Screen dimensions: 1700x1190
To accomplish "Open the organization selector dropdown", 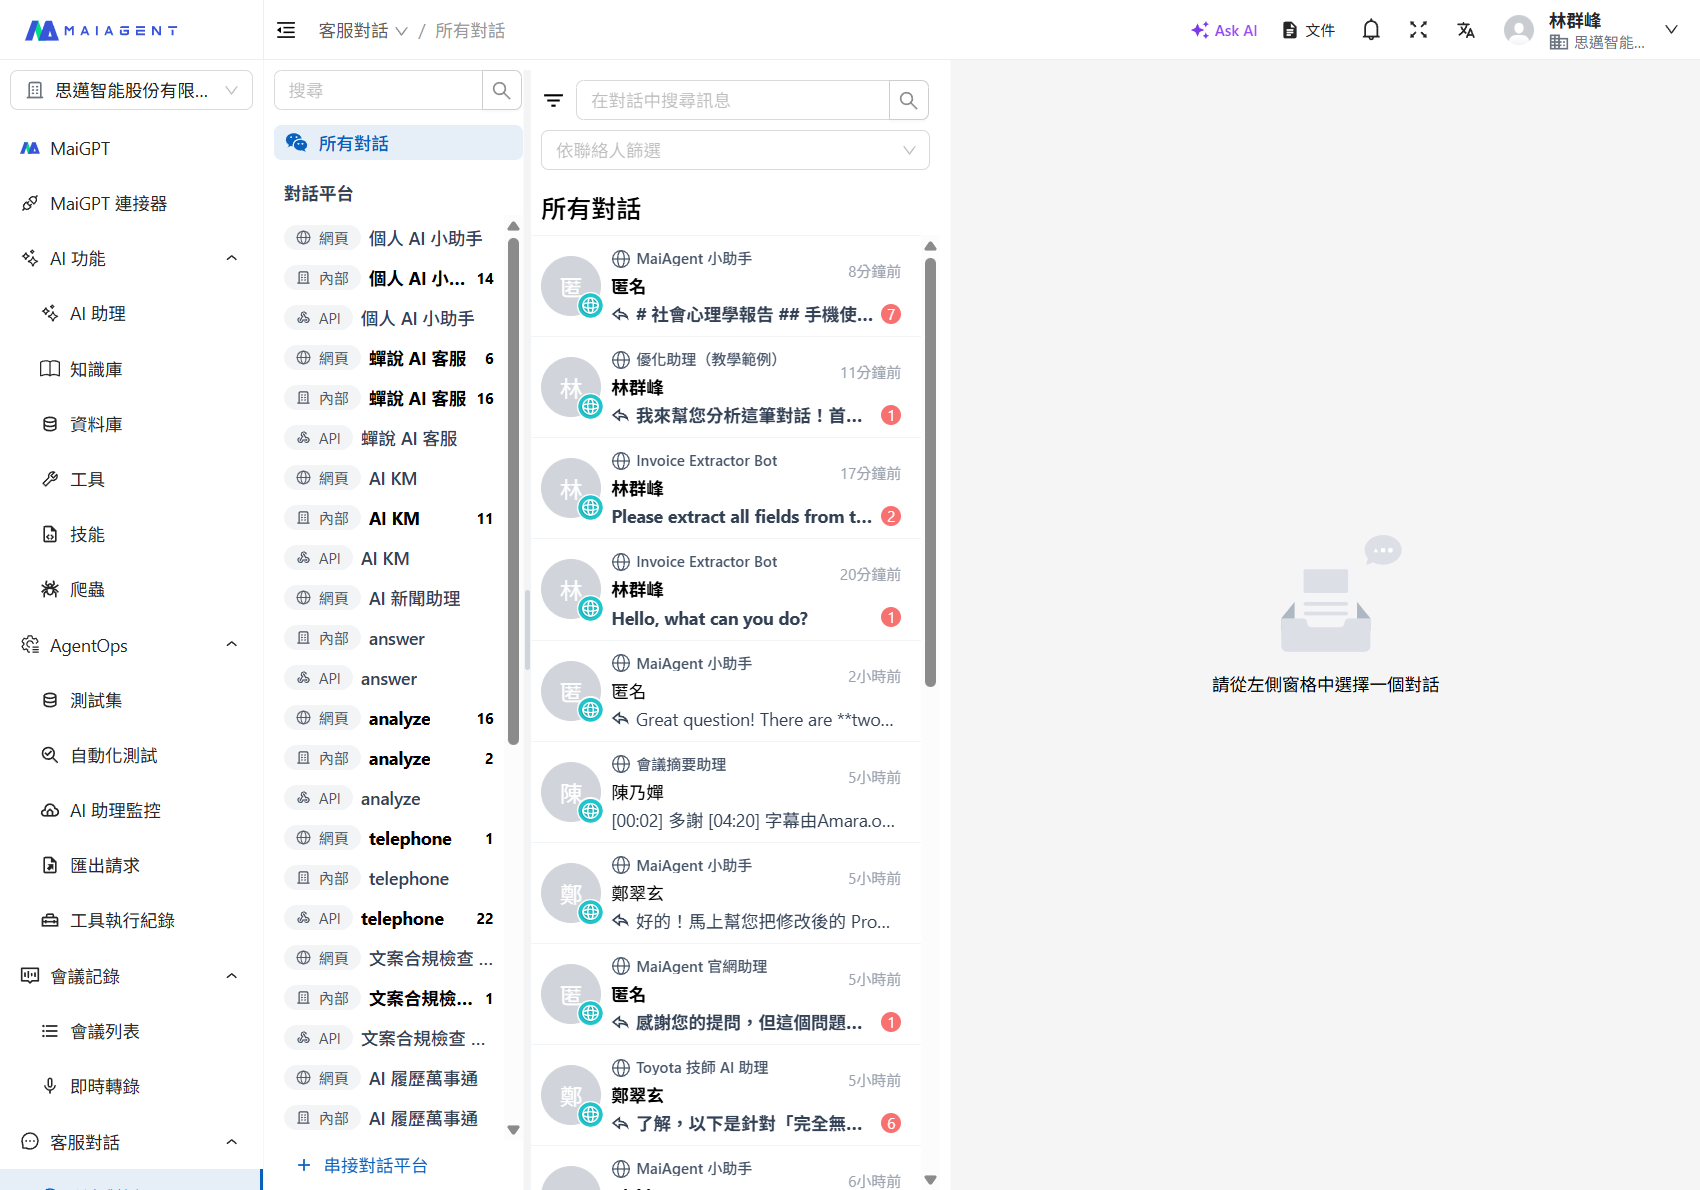I will (131, 90).
